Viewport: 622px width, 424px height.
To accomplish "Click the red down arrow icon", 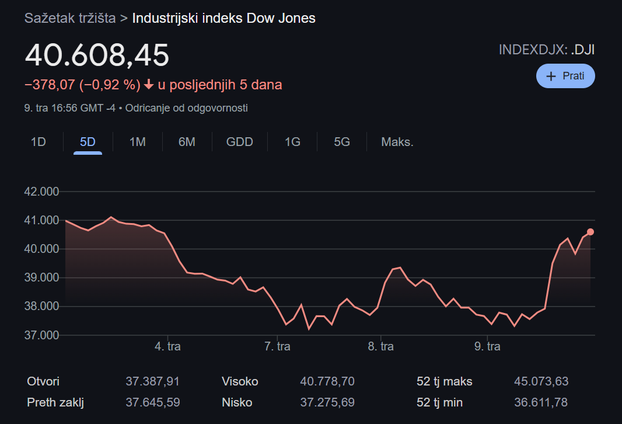I will click(x=149, y=84).
